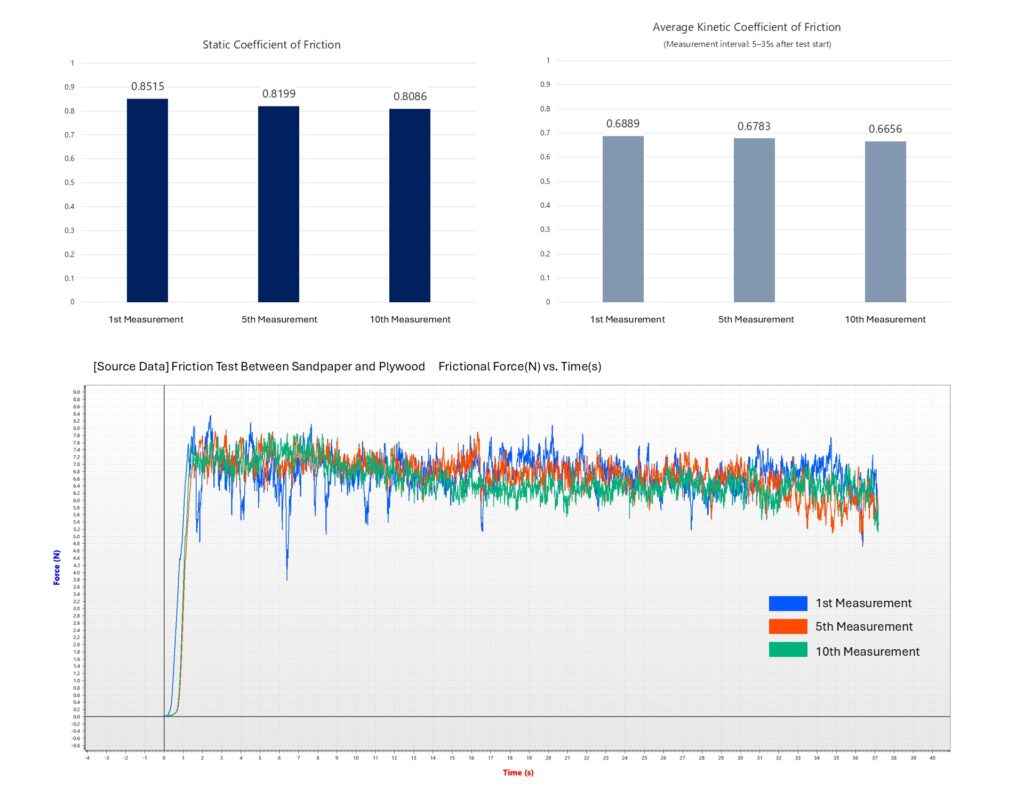Click the measurement interval subtitle text
Image resolution: width=1024 pixels, height=806 pixels.
pos(746,44)
